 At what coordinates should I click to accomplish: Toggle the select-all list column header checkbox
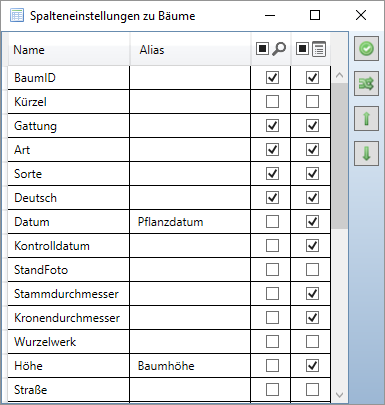click(302, 49)
